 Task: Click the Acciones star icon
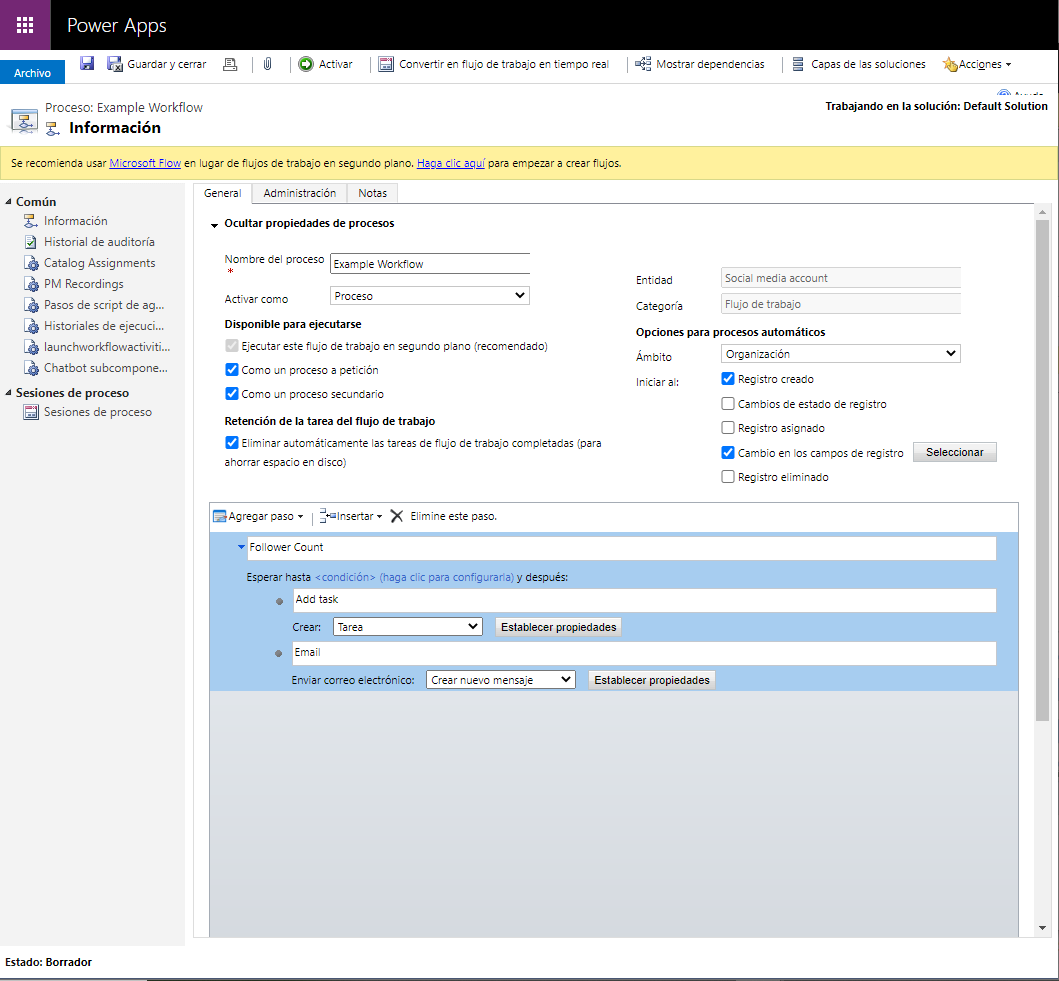(950, 65)
